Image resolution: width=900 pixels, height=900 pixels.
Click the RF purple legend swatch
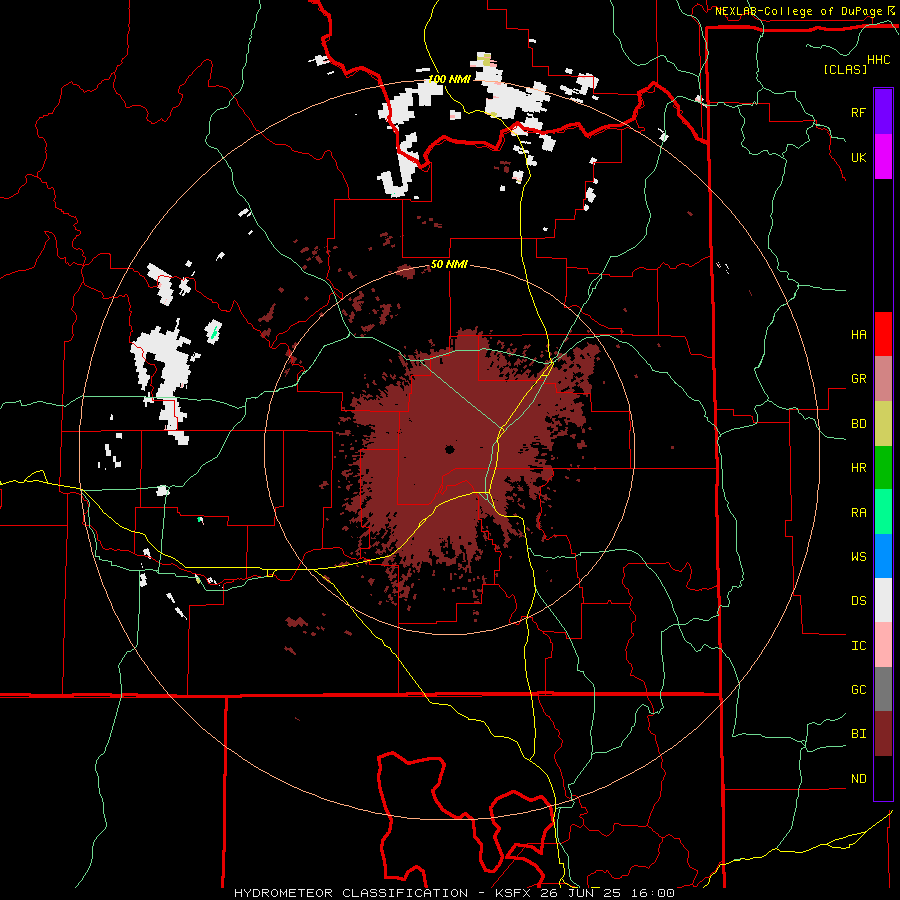[x=883, y=112]
